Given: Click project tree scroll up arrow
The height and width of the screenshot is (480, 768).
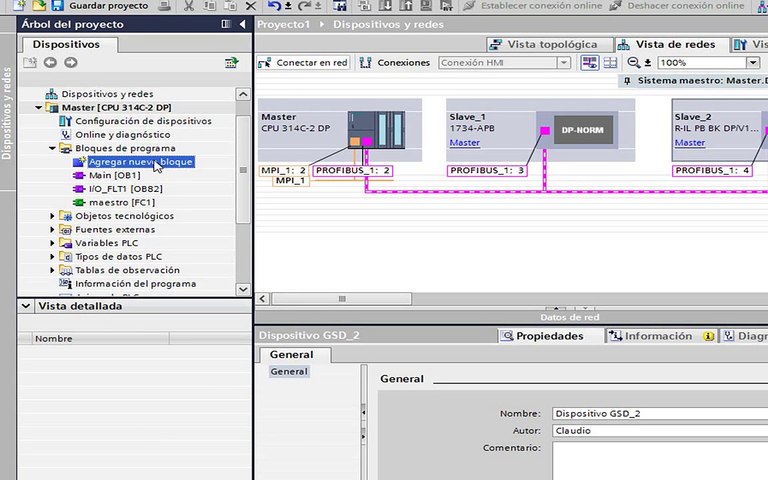Looking at the screenshot, I should tap(243, 94).
